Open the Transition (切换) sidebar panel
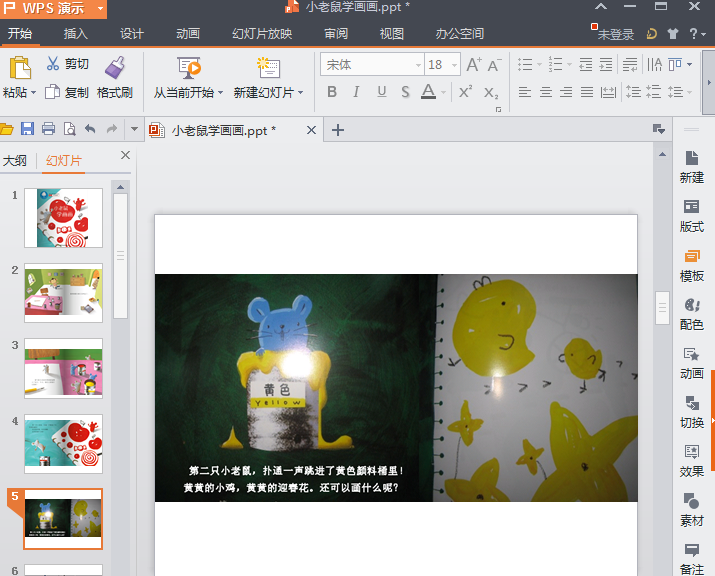Viewport: 715px width, 576px height. pos(692,412)
